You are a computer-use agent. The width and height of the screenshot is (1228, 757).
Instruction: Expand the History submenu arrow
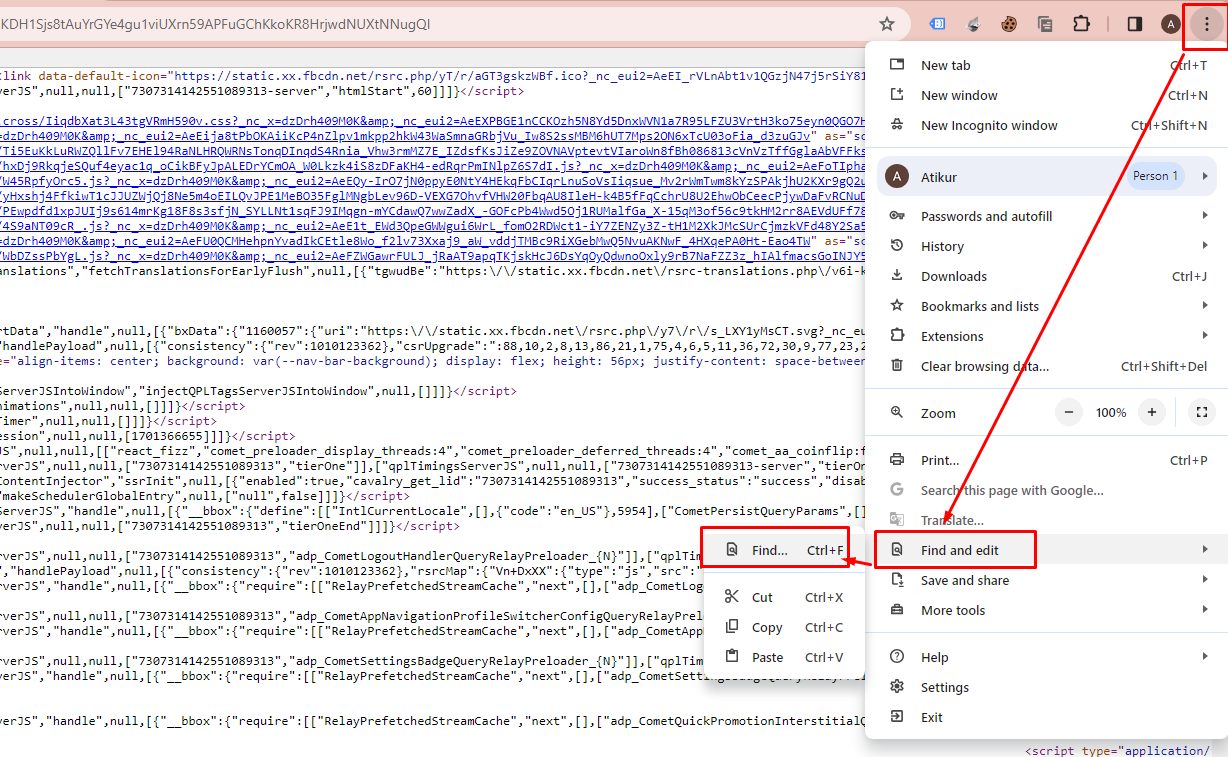coord(1205,246)
